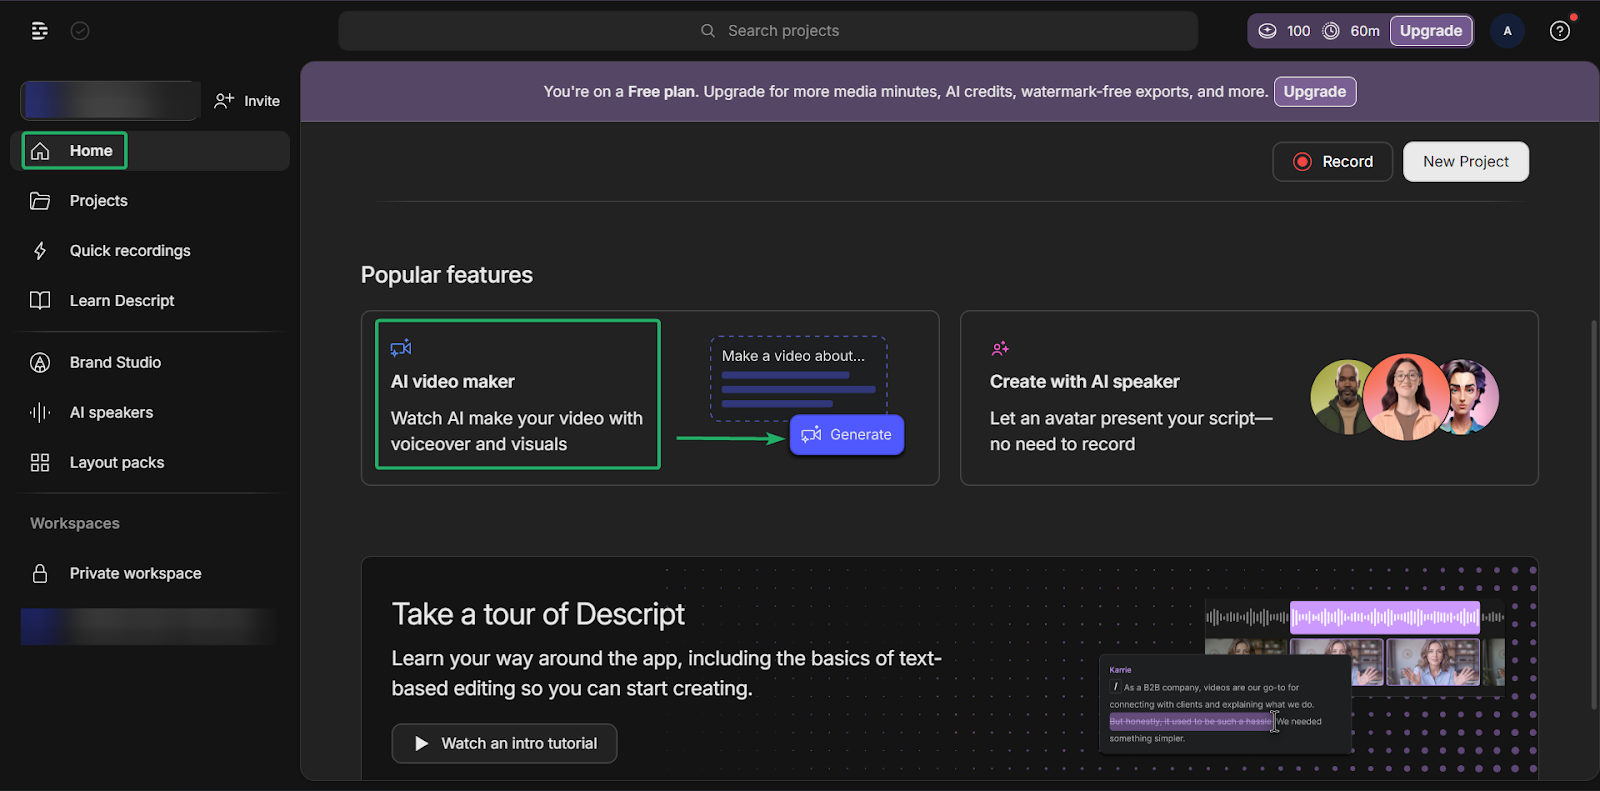Viewport: 1600px width, 791px height.
Task: Click the Learn Descript book icon
Action: click(x=40, y=301)
